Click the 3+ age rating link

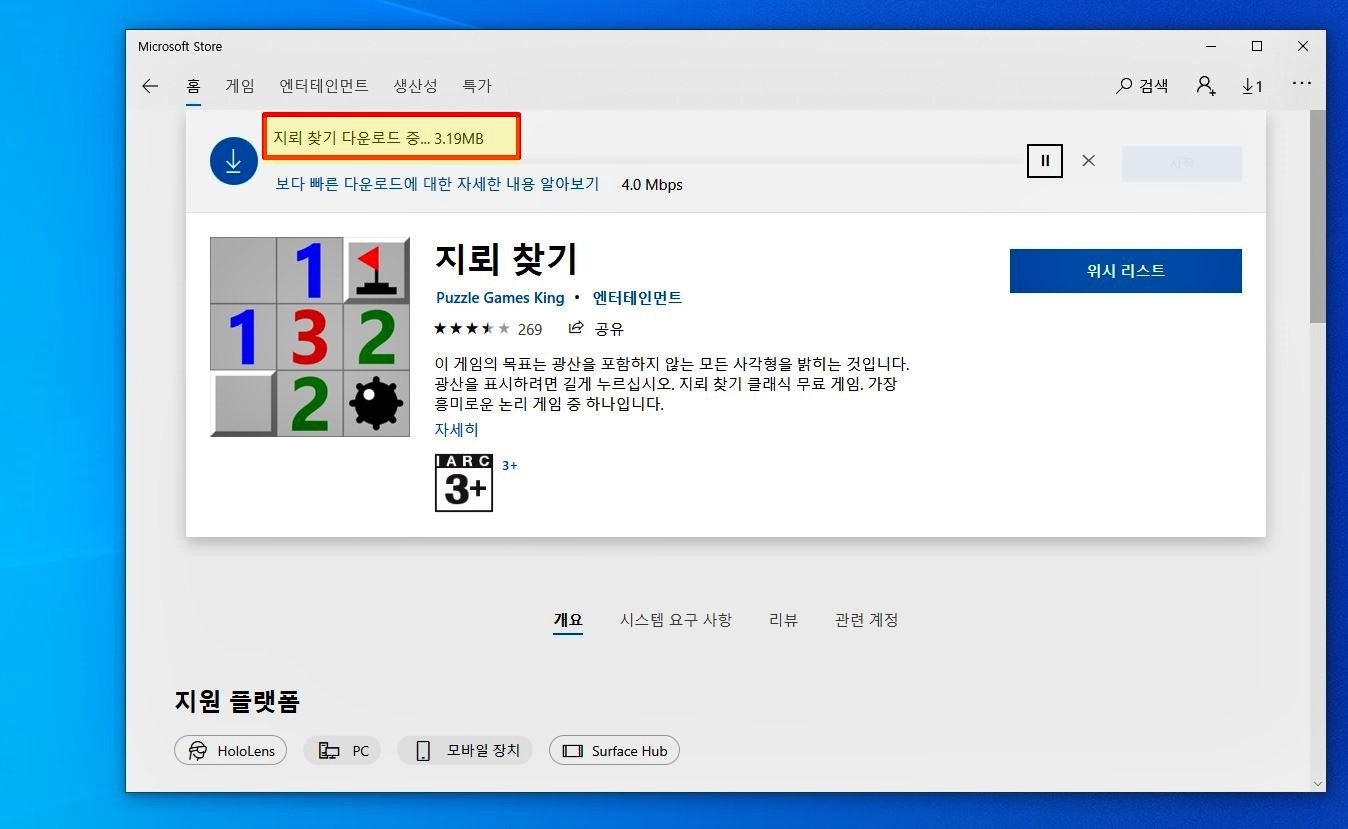510,466
